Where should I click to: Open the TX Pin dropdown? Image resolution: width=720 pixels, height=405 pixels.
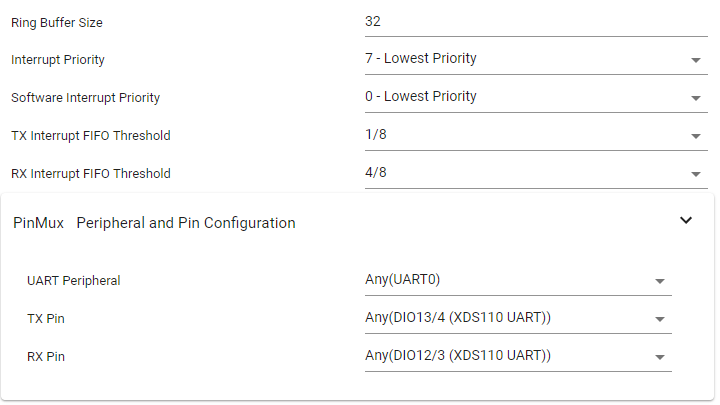(507, 318)
